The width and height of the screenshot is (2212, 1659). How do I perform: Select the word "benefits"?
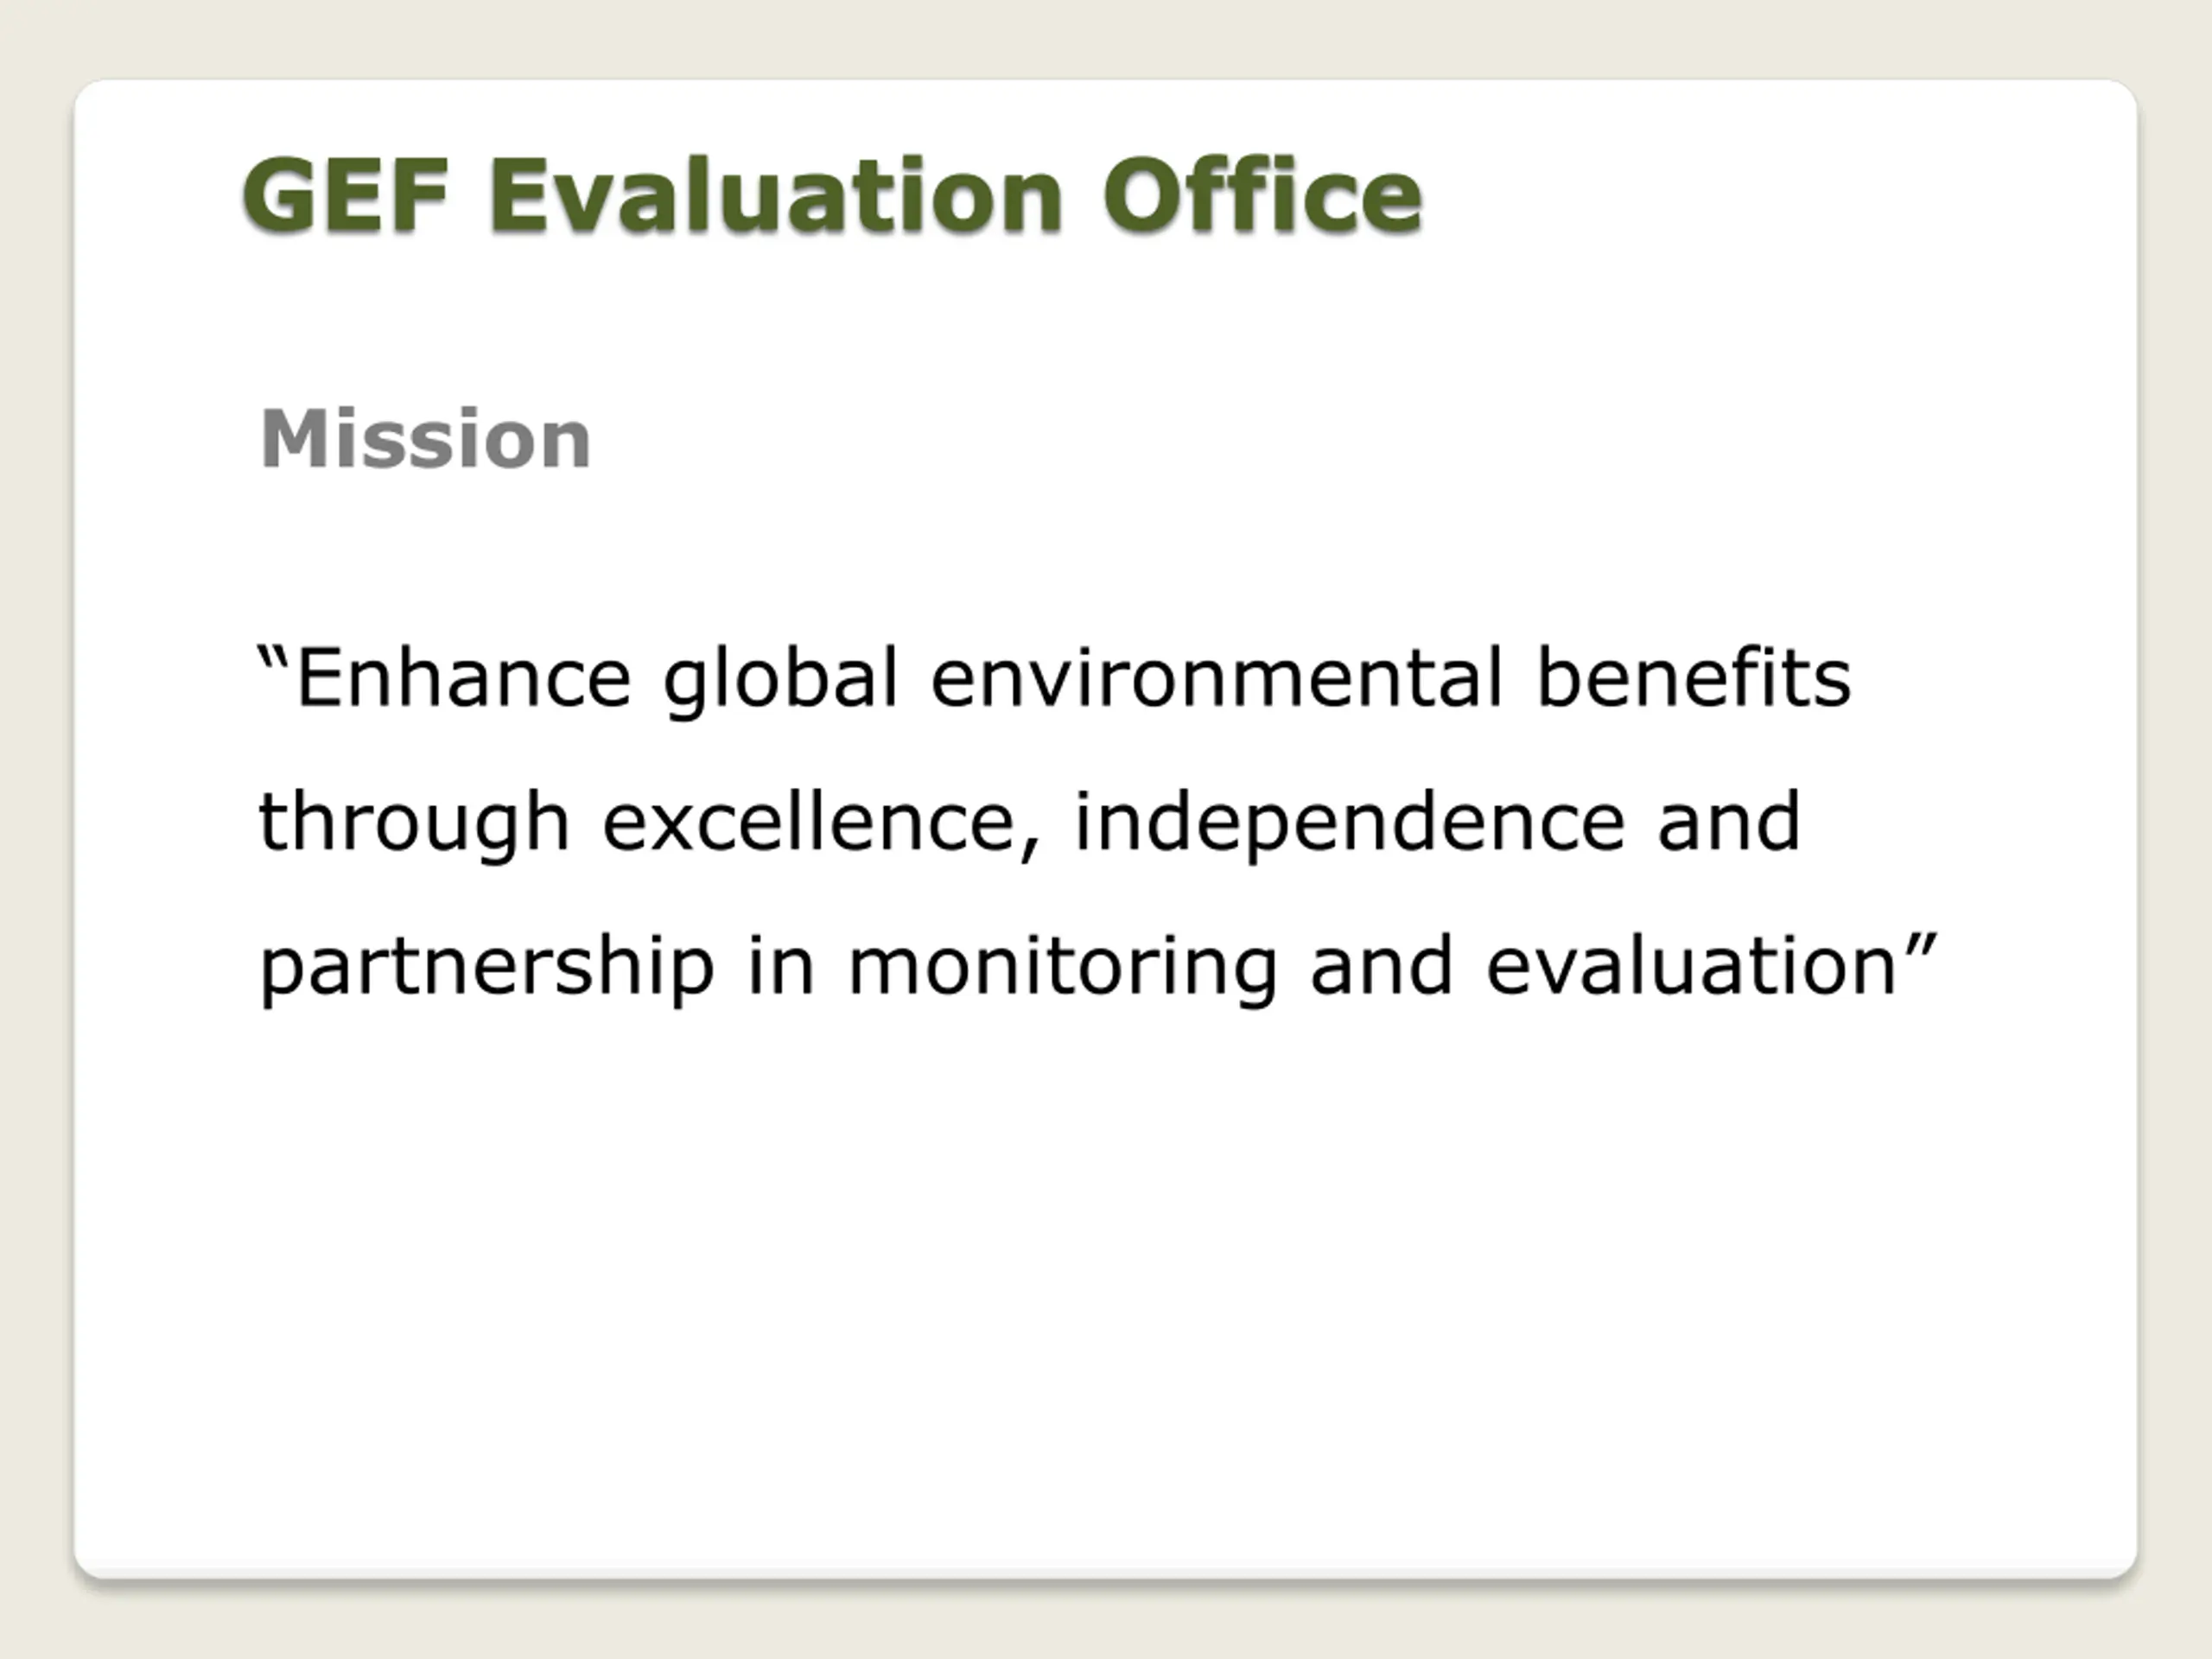(1693, 678)
